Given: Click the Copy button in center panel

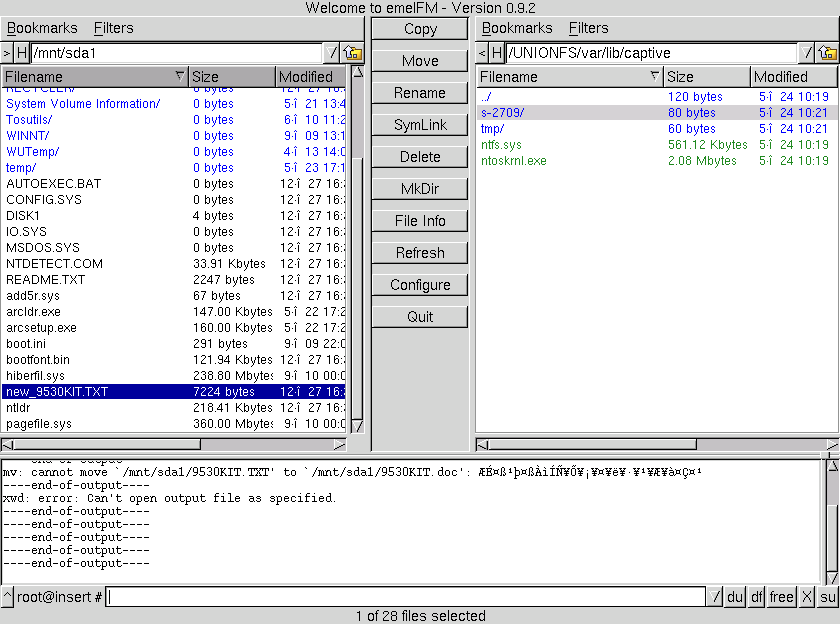Looking at the screenshot, I should point(420,29).
